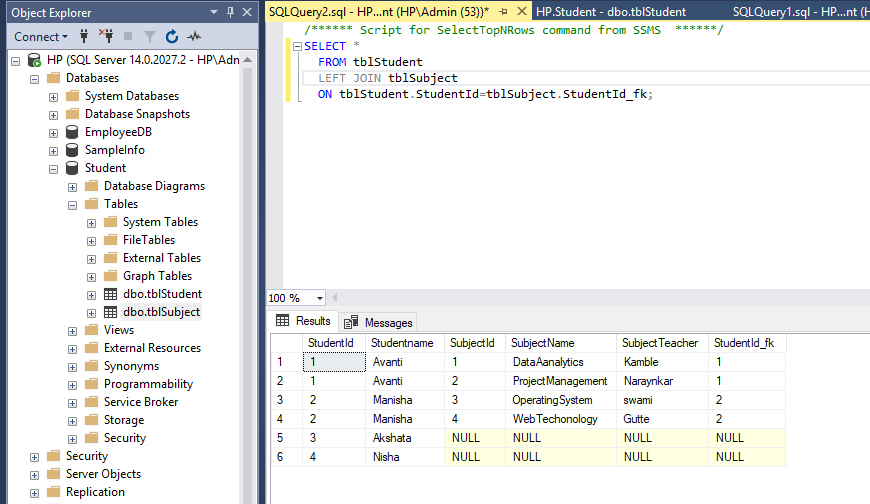Image resolution: width=870 pixels, height=504 pixels.
Task: Click 'tblSubject' on the LEFT JOIN line
Action: coord(423,78)
